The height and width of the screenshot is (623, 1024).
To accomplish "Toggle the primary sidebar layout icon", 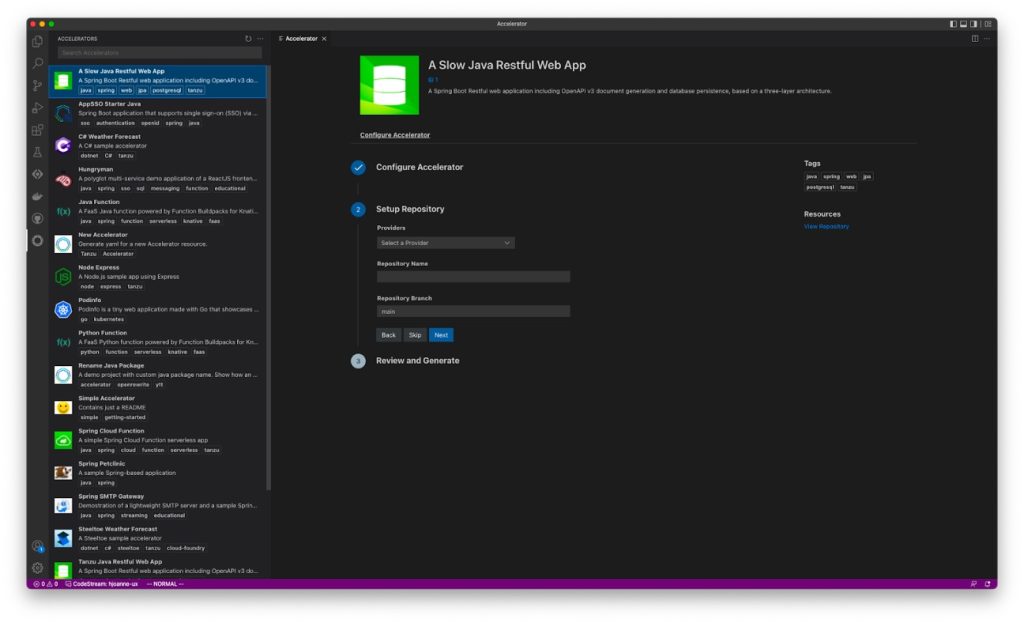I will [953, 24].
